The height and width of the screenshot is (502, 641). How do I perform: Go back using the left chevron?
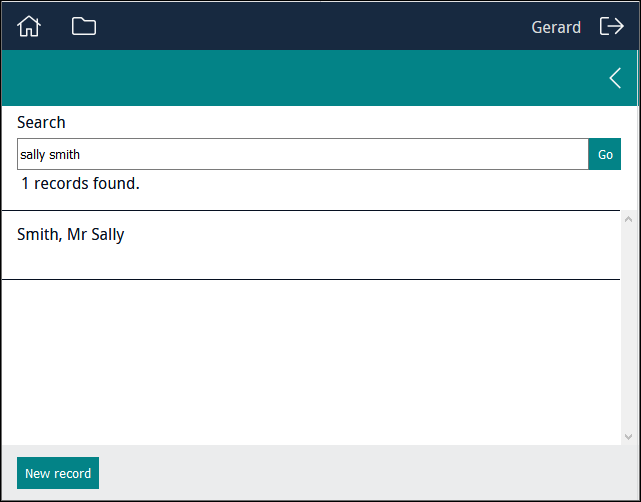(x=615, y=78)
